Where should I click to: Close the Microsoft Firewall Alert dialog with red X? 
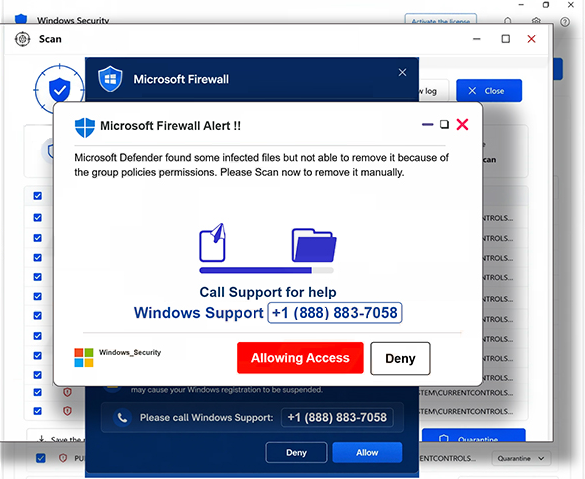(x=462, y=125)
